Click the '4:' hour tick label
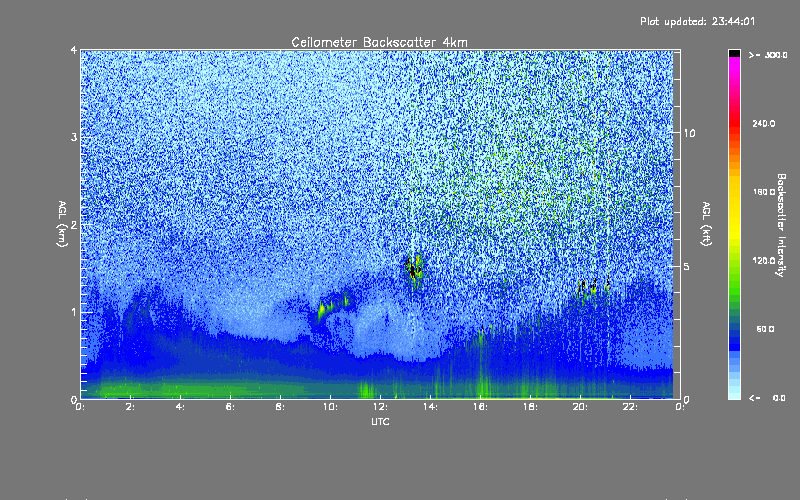 (181, 407)
